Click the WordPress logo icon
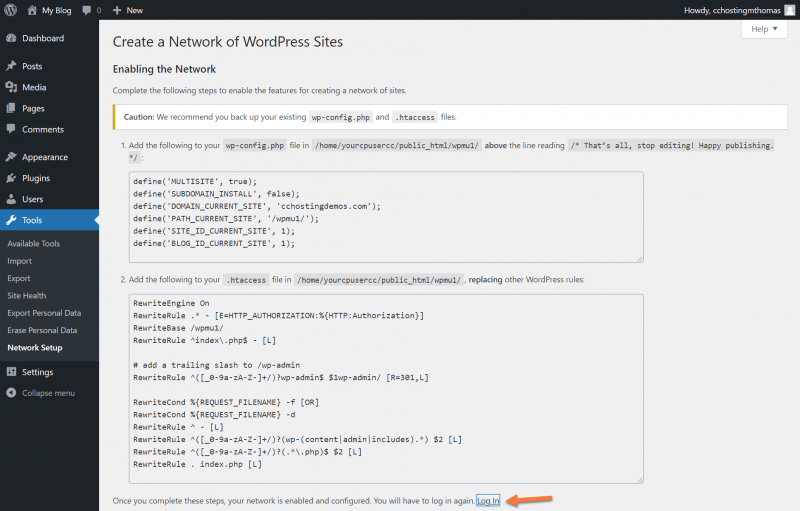 point(11,10)
